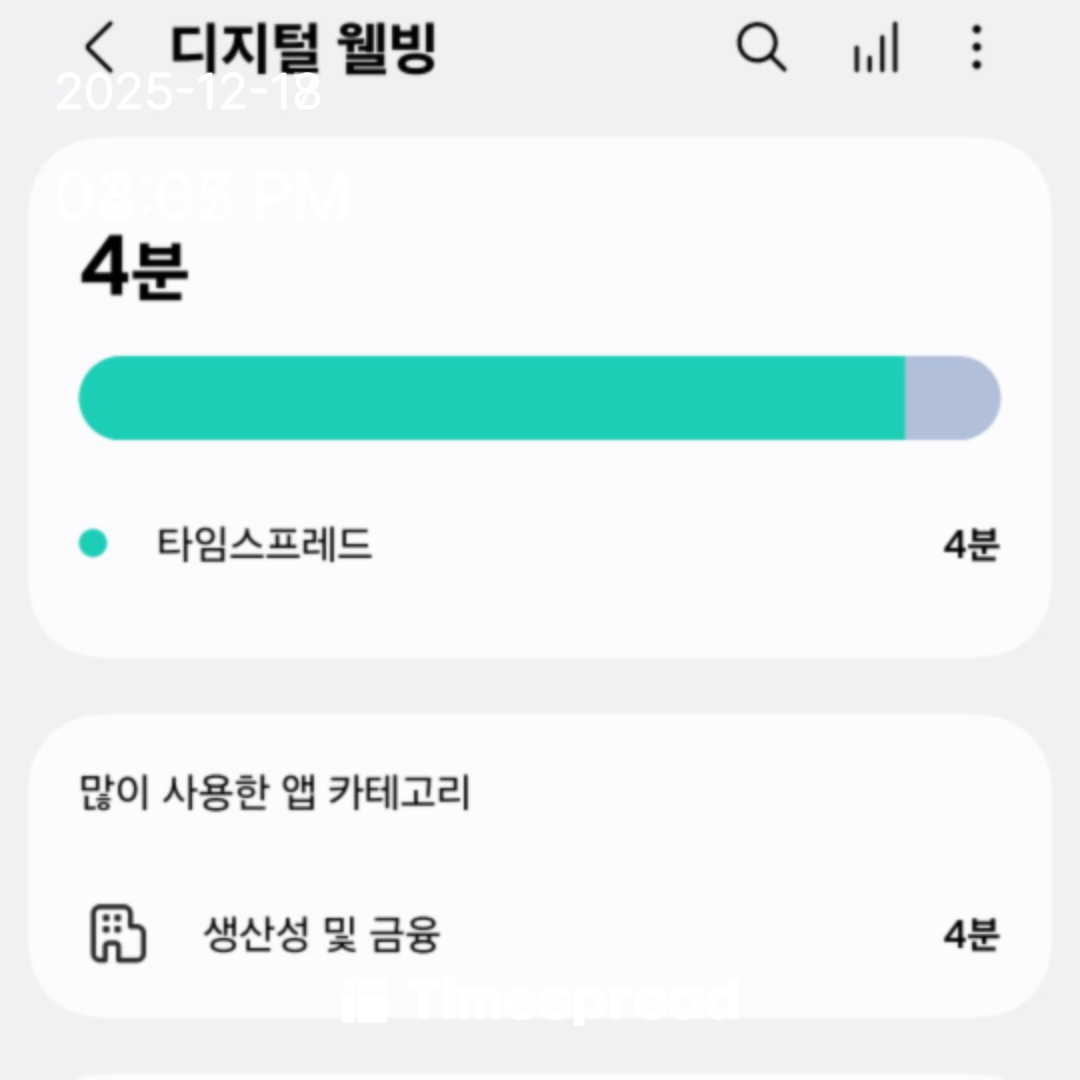Open the three-dot more options menu
The width and height of the screenshot is (1080, 1080).
click(x=976, y=47)
